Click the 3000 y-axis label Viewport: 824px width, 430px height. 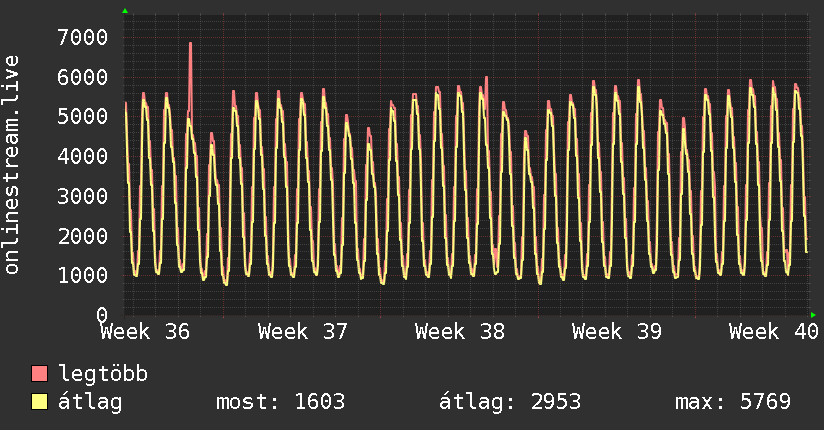pyautogui.click(x=83, y=197)
